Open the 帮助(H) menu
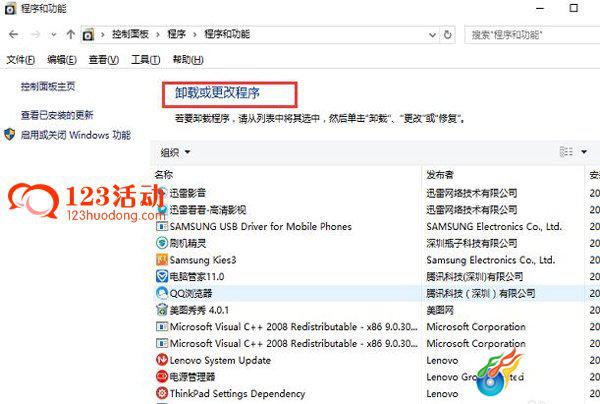 click(188, 60)
